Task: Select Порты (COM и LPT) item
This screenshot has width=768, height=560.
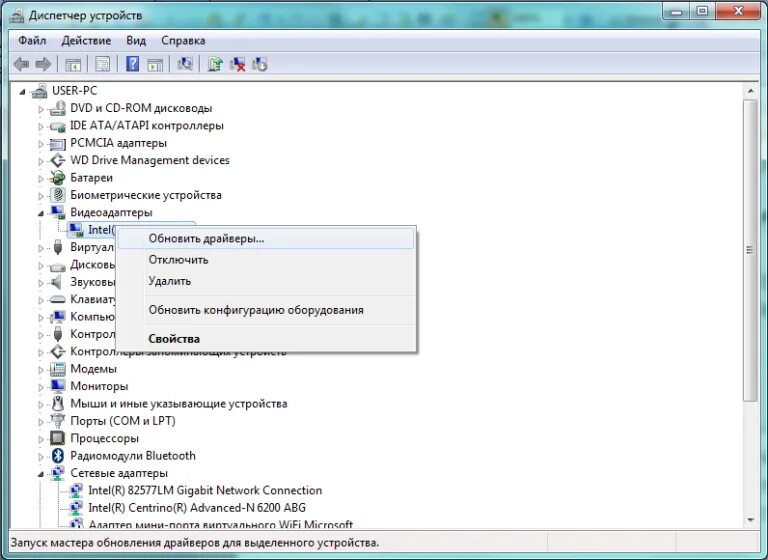Action: (123, 421)
